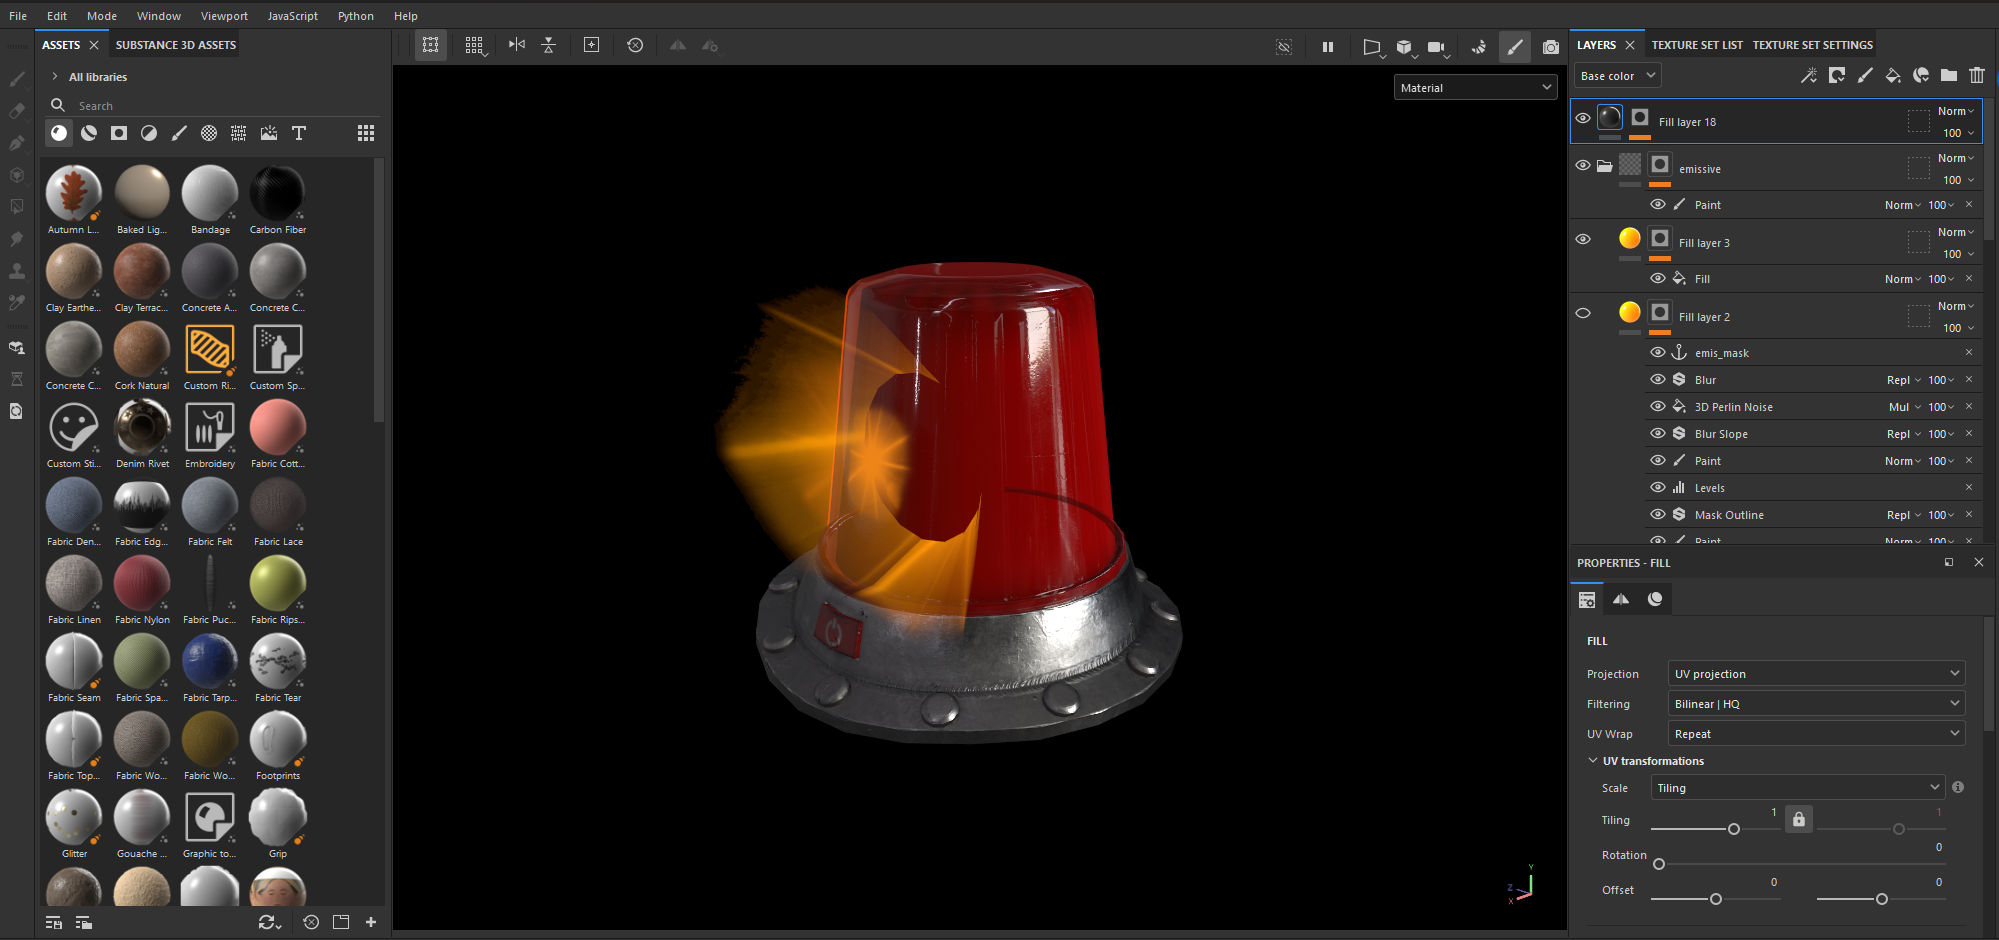Toggle the tiling lock button

pyautogui.click(x=1799, y=820)
